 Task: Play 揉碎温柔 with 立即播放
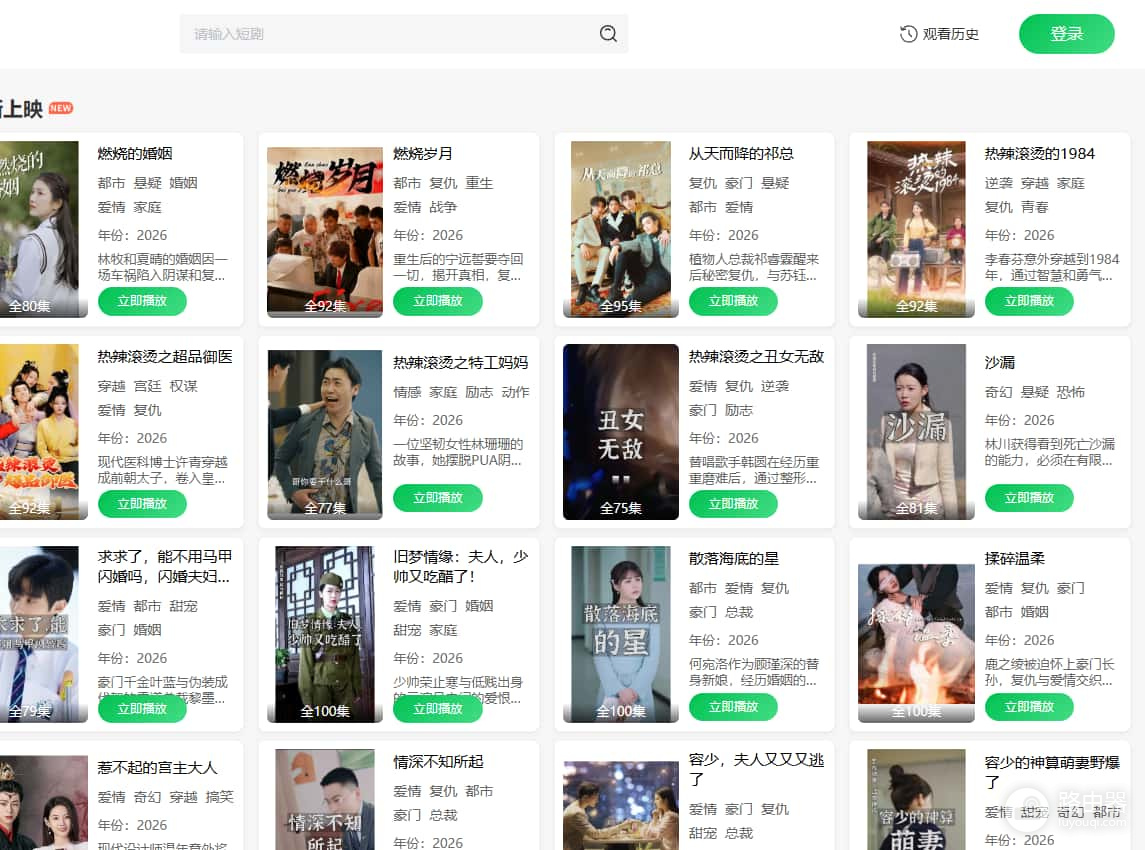click(1029, 707)
